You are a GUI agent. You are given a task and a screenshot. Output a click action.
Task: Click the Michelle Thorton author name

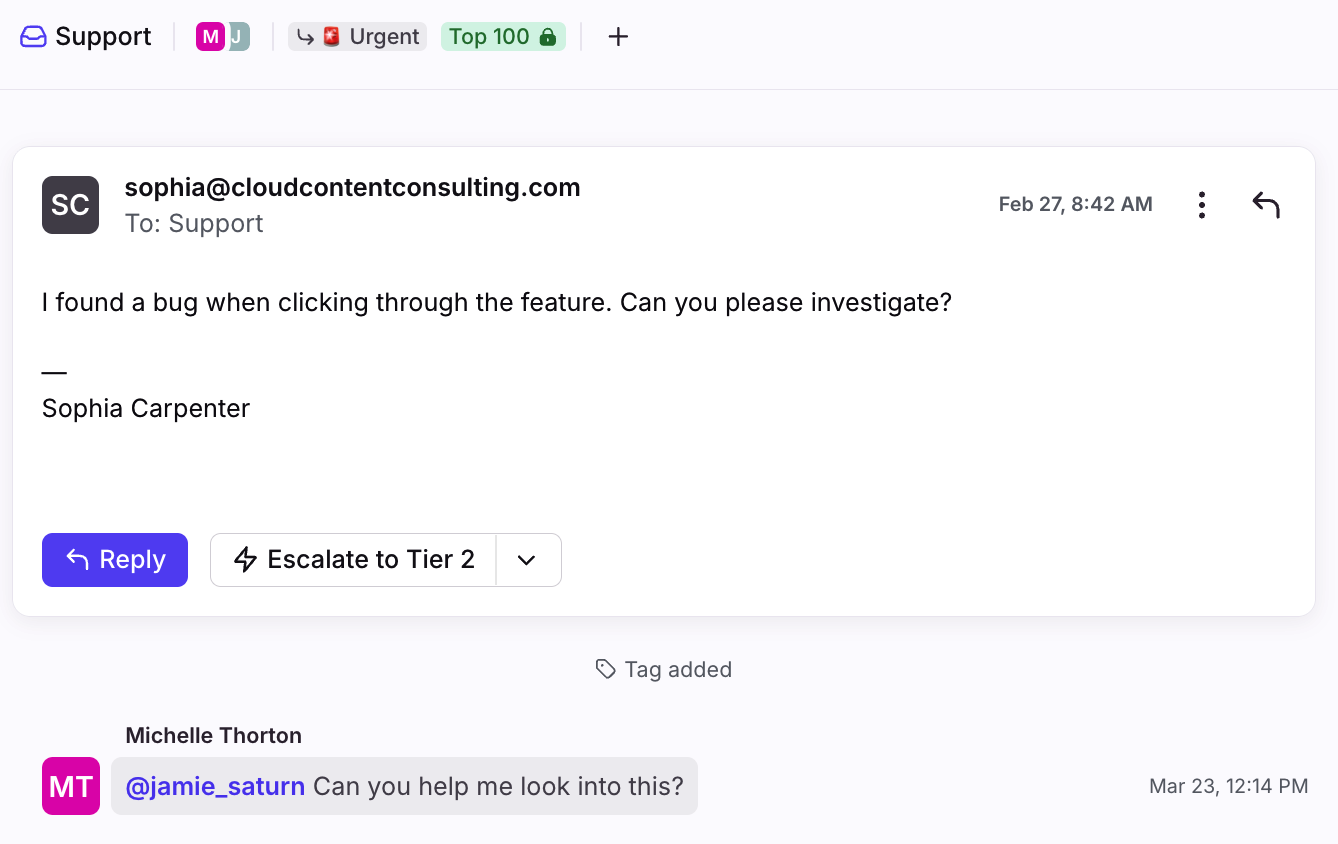coord(213,736)
